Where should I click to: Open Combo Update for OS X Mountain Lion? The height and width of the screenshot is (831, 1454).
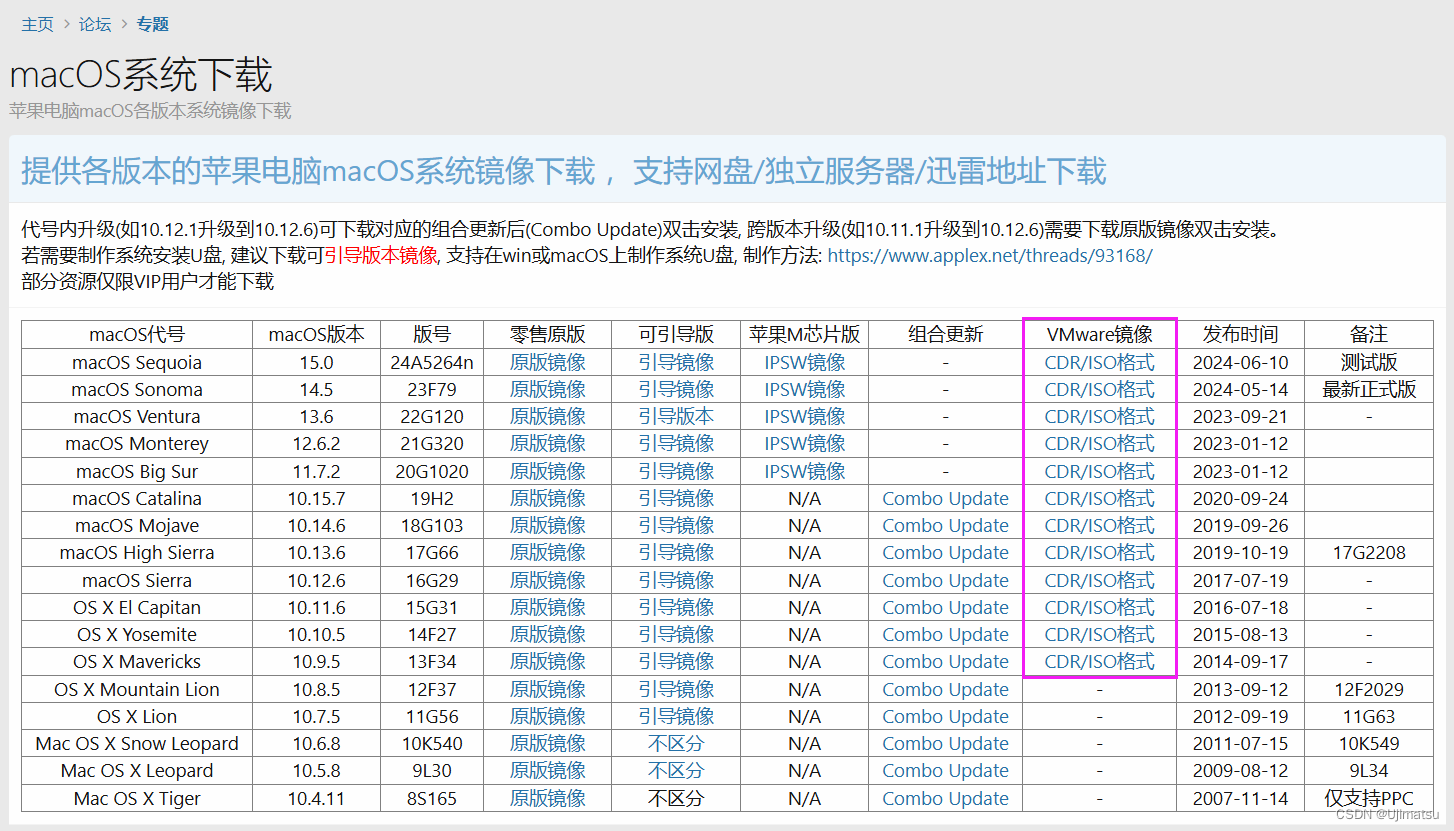pyautogui.click(x=945, y=689)
